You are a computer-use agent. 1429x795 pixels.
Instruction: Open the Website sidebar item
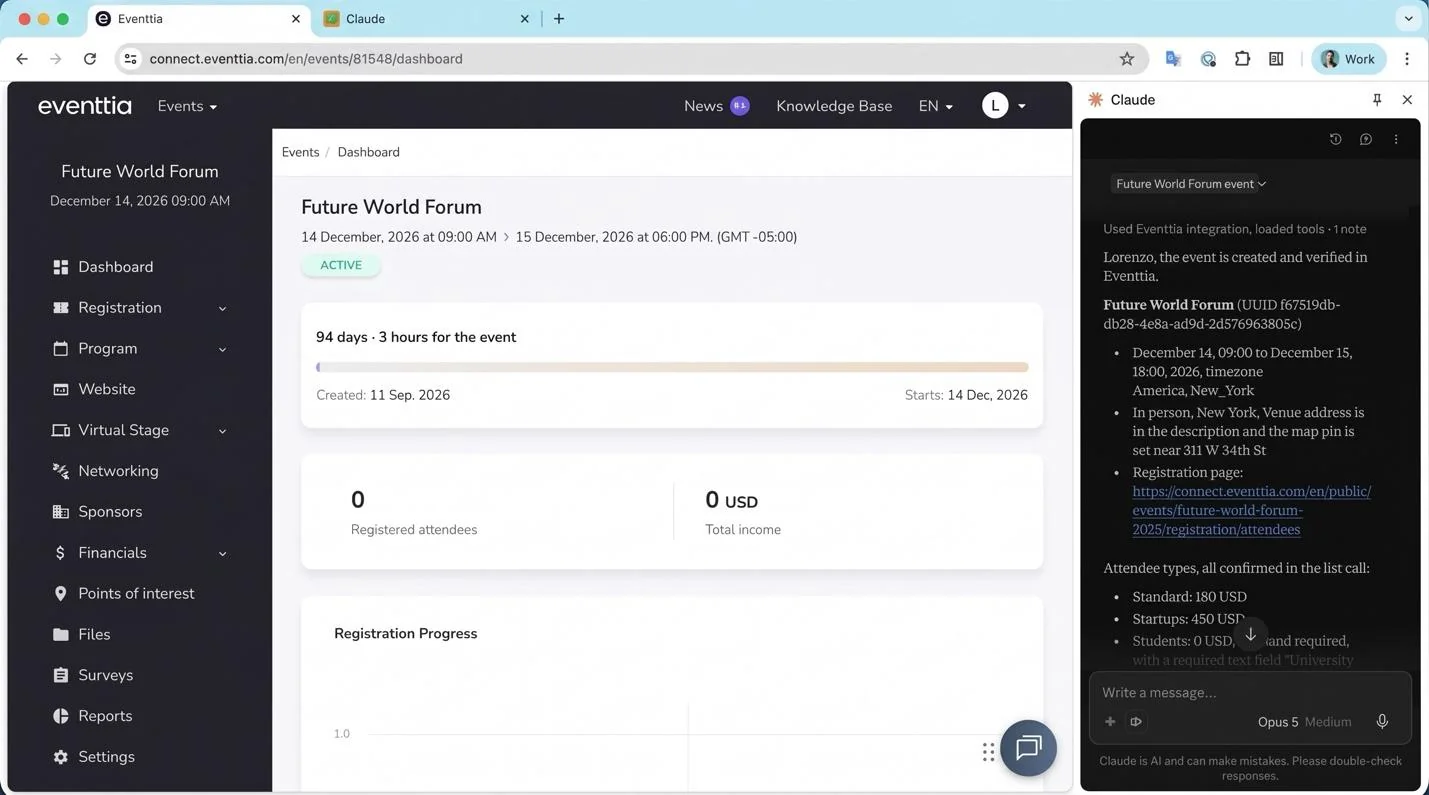coord(106,389)
